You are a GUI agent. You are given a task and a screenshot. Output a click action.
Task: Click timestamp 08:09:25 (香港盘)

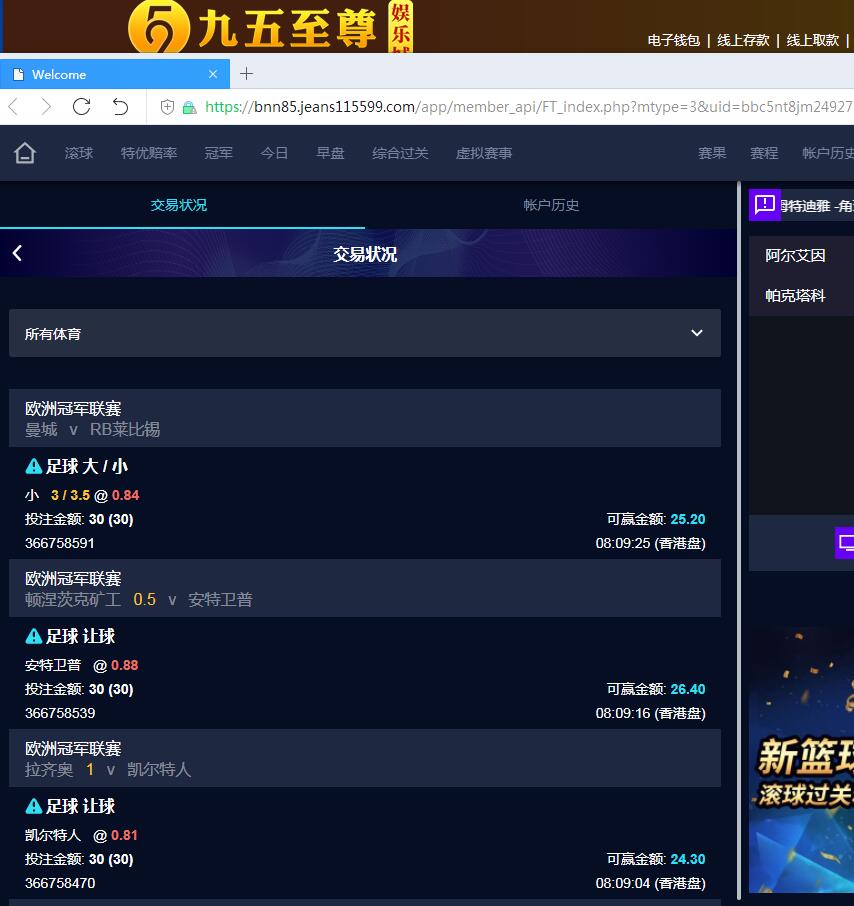click(x=651, y=543)
